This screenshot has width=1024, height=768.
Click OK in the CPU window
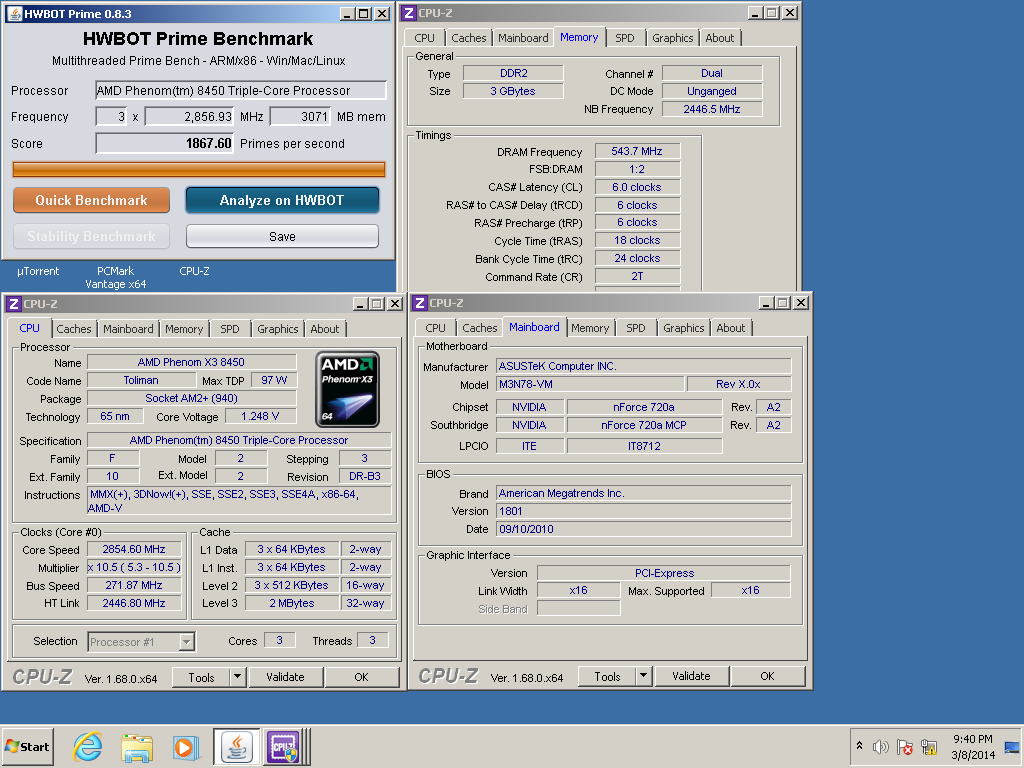(x=362, y=677)
